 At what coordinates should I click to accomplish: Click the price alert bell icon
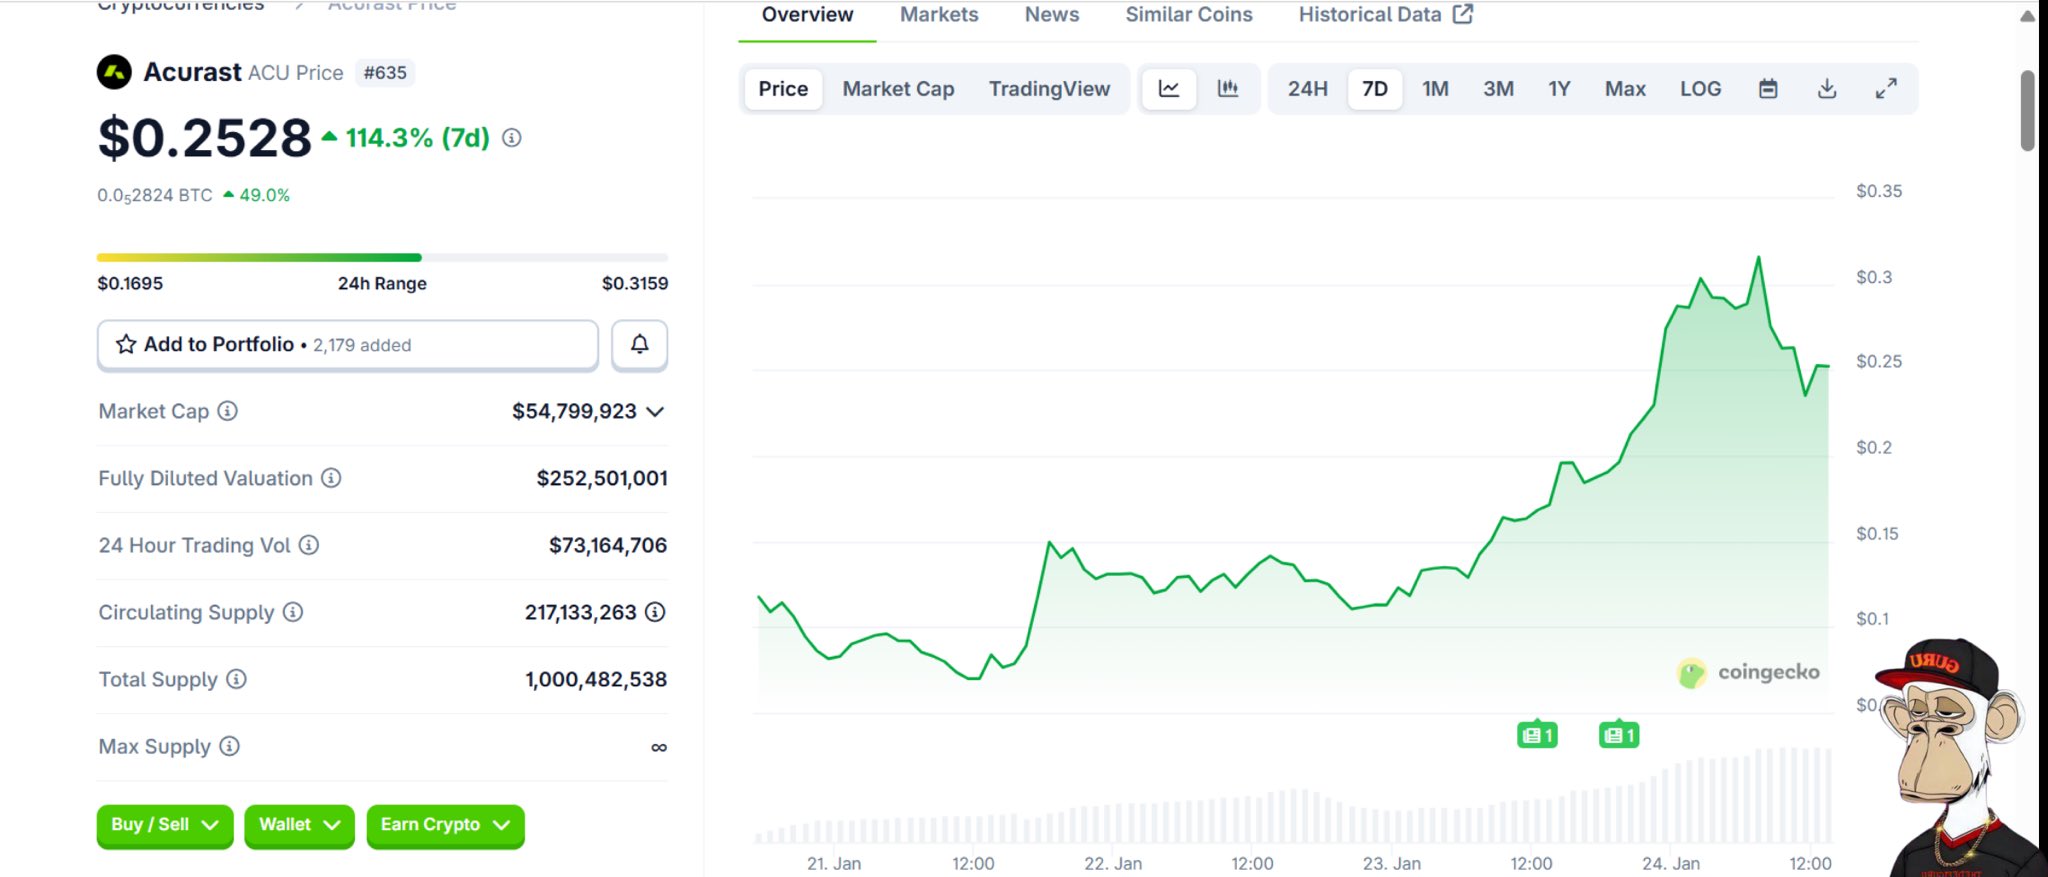(x=639, y=345)
